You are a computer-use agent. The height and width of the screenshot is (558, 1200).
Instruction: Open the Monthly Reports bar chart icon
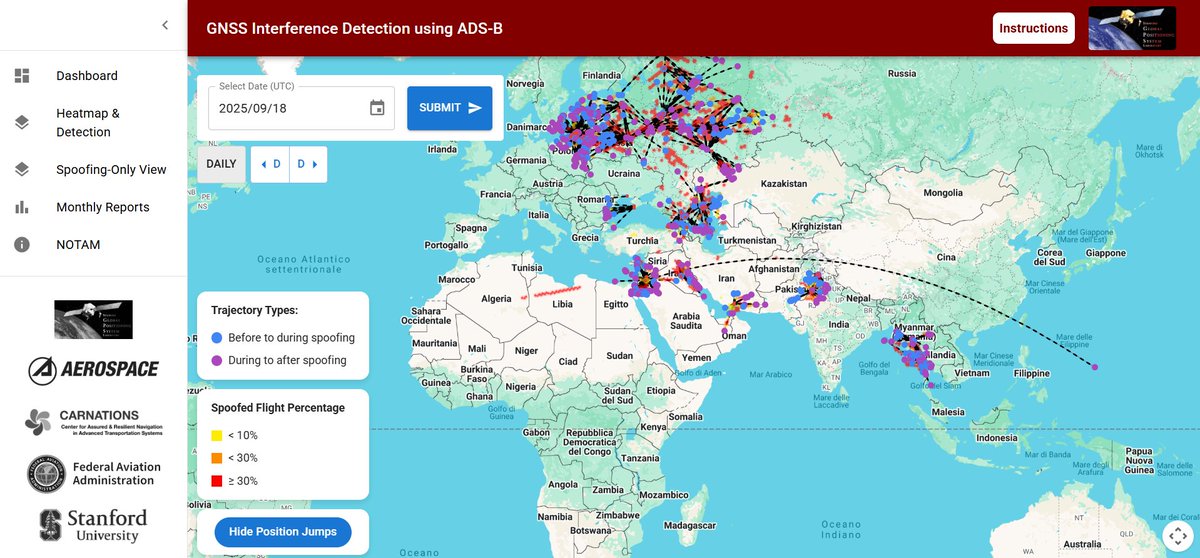22,207
